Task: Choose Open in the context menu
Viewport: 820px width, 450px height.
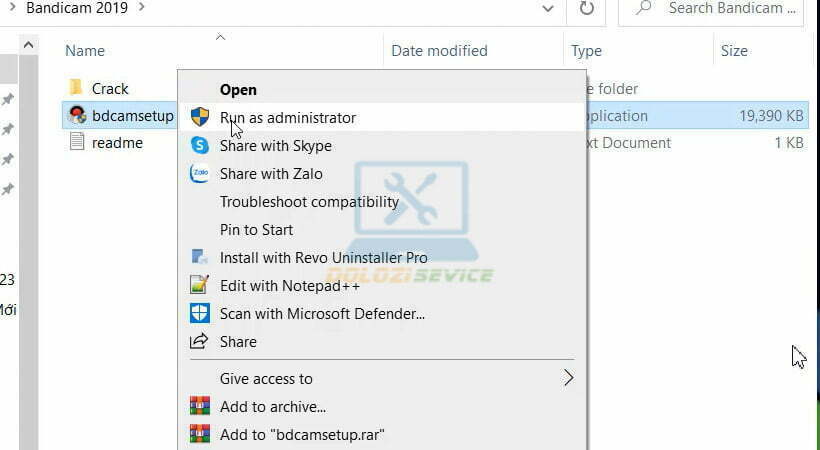Action: [x=238, y=89]
